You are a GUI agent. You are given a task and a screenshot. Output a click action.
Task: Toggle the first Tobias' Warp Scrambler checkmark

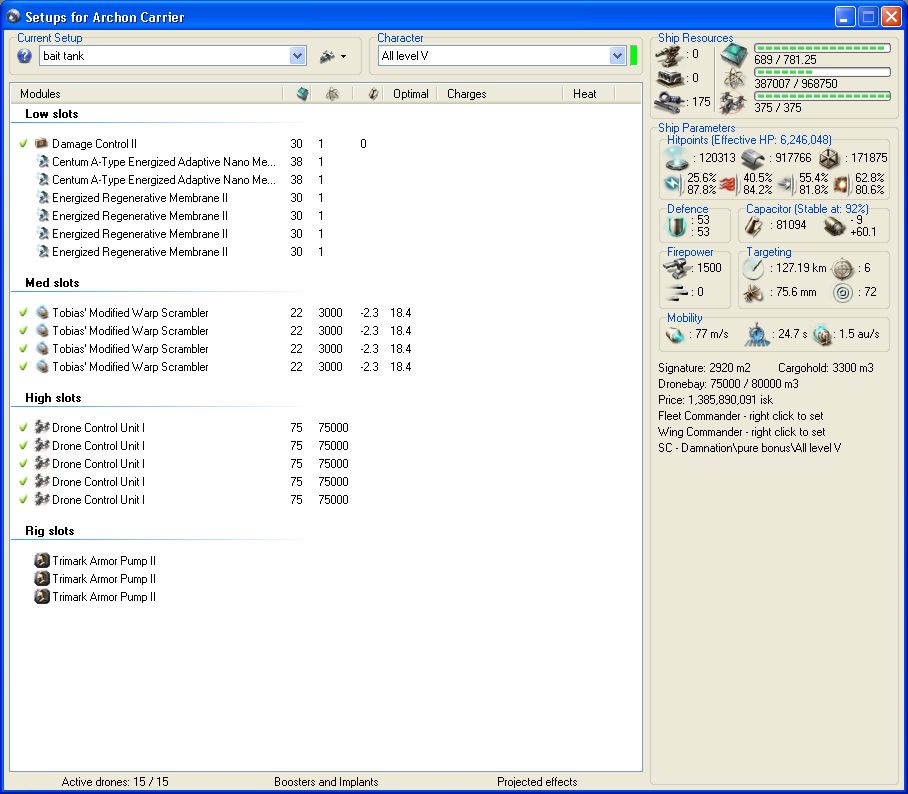tap(23, 312)
